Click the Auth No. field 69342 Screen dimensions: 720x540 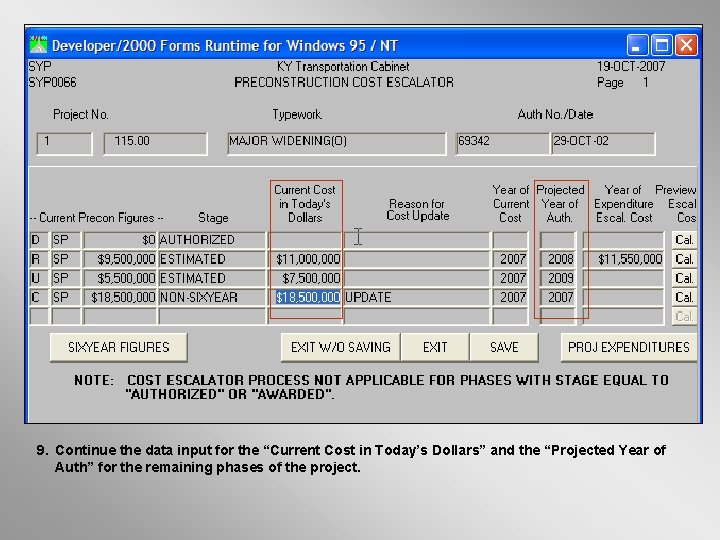pyautogui.click(x=502, y=143)
